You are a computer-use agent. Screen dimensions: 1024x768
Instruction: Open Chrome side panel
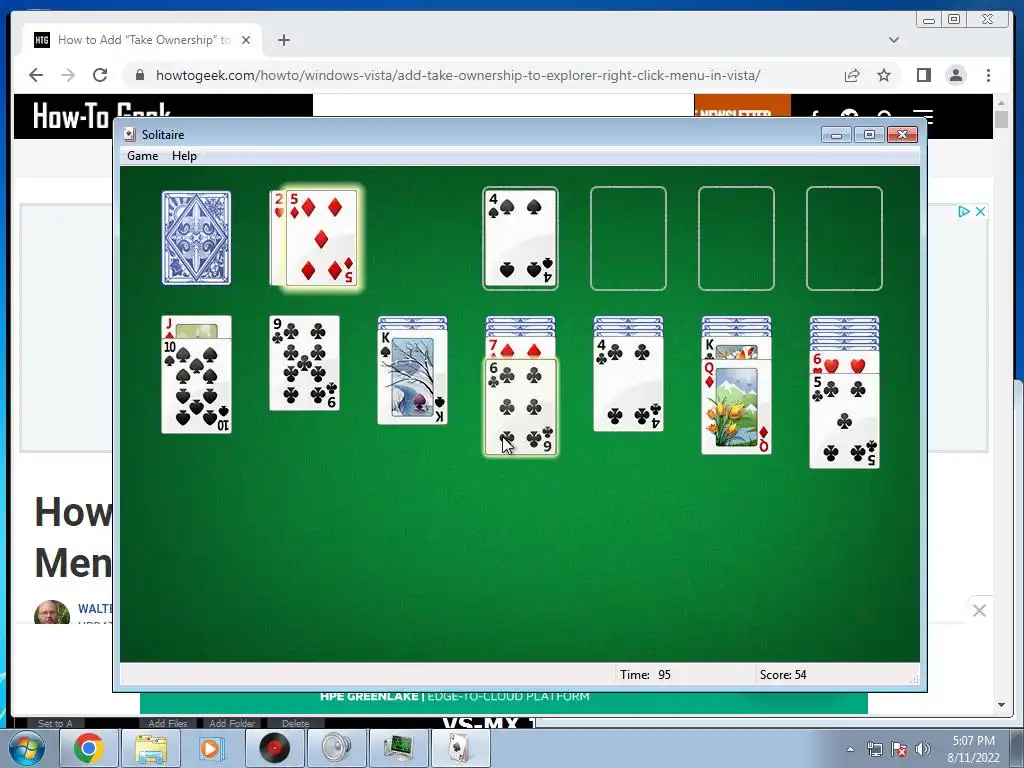923,75
